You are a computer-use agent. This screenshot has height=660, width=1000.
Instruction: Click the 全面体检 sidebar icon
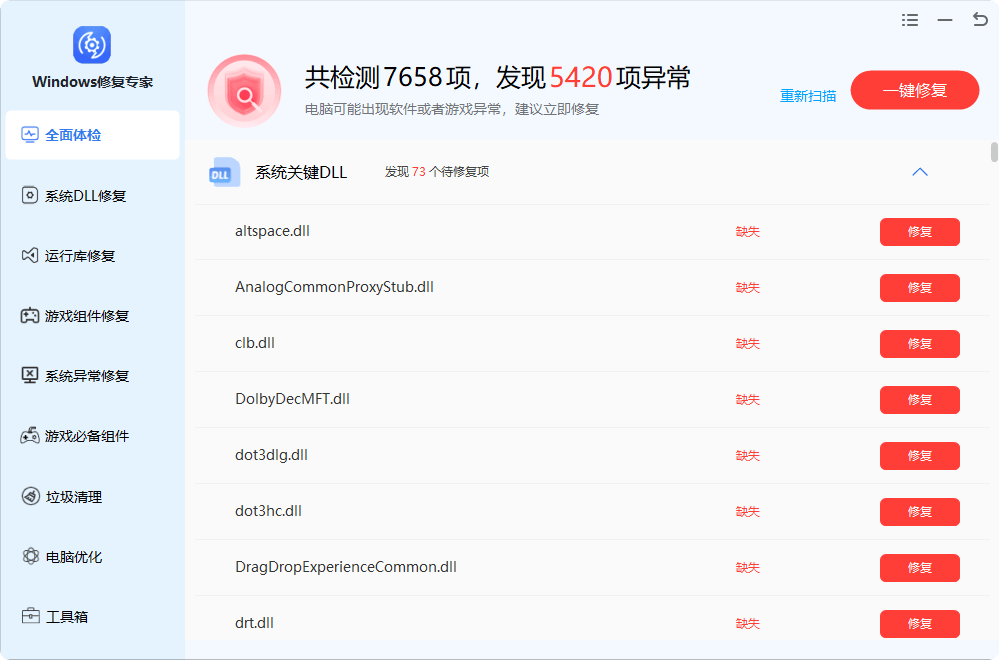(x=30, y=135)
